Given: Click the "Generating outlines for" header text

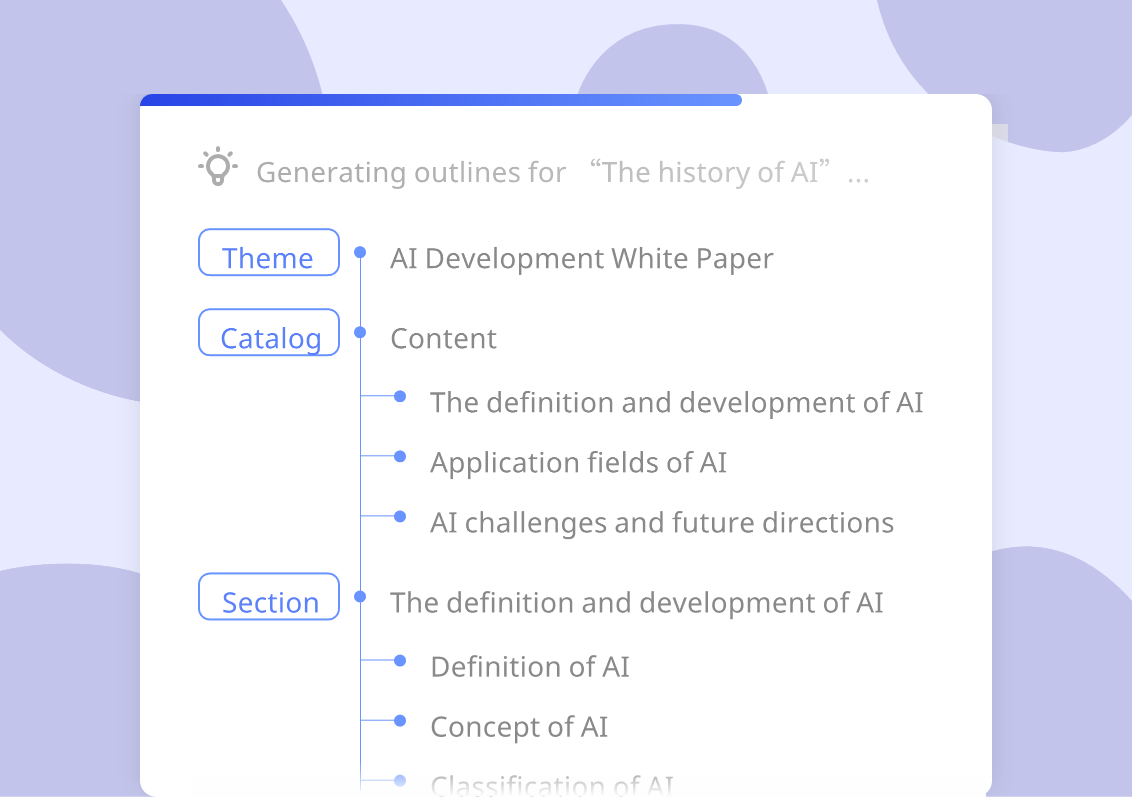Looking at the screenshot, I should click(x=411, y=173).
